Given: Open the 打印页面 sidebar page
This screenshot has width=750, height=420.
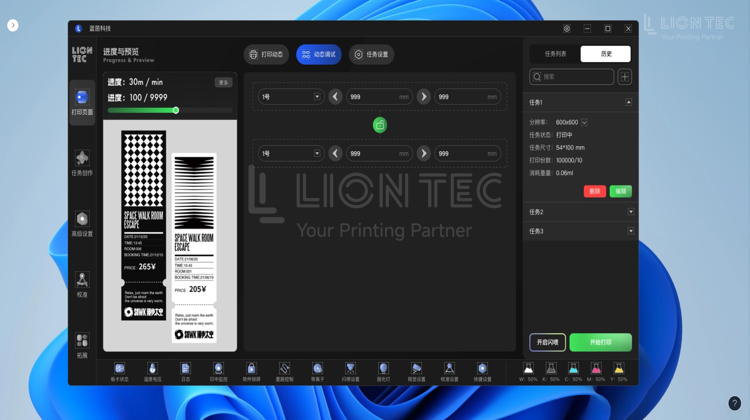Looking at the screenshot, I should coord(82,102).
